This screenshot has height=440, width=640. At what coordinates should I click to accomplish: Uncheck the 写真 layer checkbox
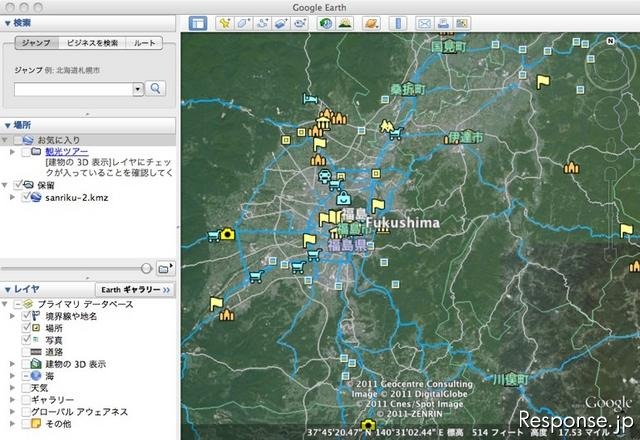pyautogui.click(x=26, y=340)
